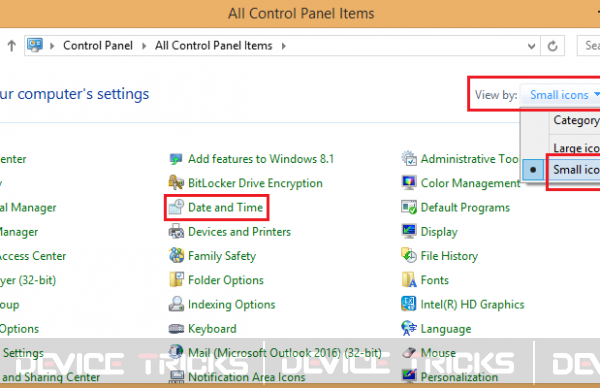This screenshot has height=388, width=600.
Task: Open the Color Management link
Action: point(470,183)
